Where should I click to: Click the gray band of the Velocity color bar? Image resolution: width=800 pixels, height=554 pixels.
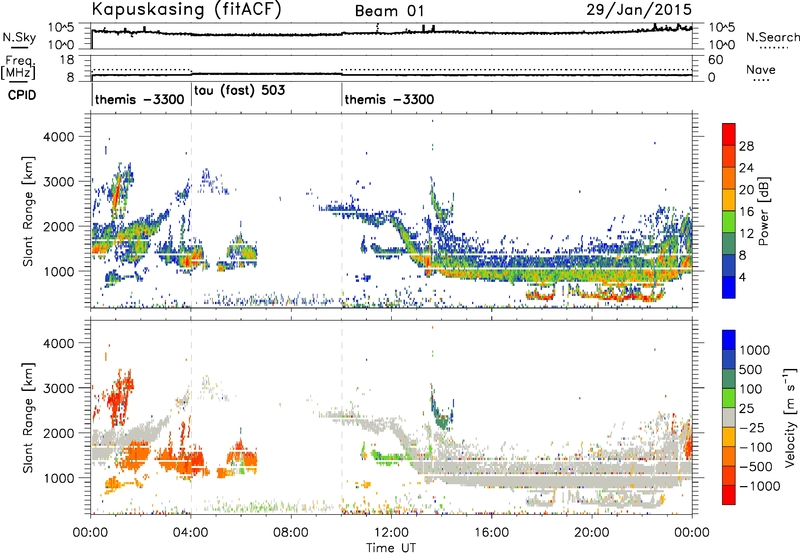729,417
